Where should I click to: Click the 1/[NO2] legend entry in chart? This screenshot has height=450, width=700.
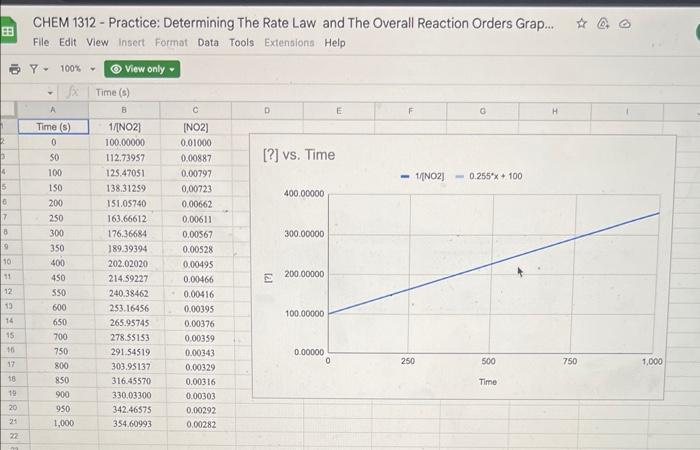tap(423, 176)
